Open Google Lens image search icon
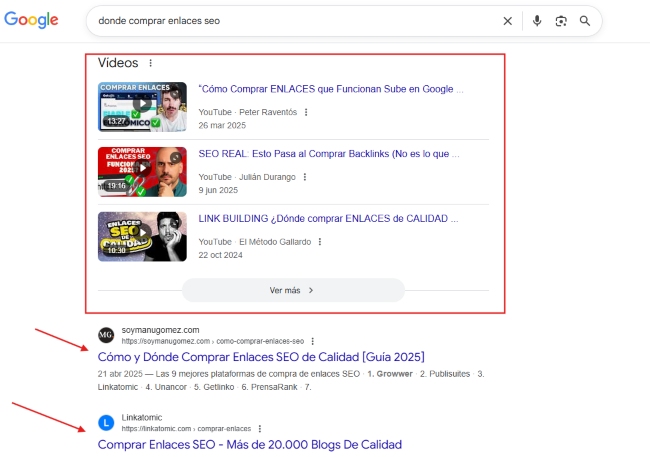This screenshot has height=457, width=650. [x=561, y=21]
